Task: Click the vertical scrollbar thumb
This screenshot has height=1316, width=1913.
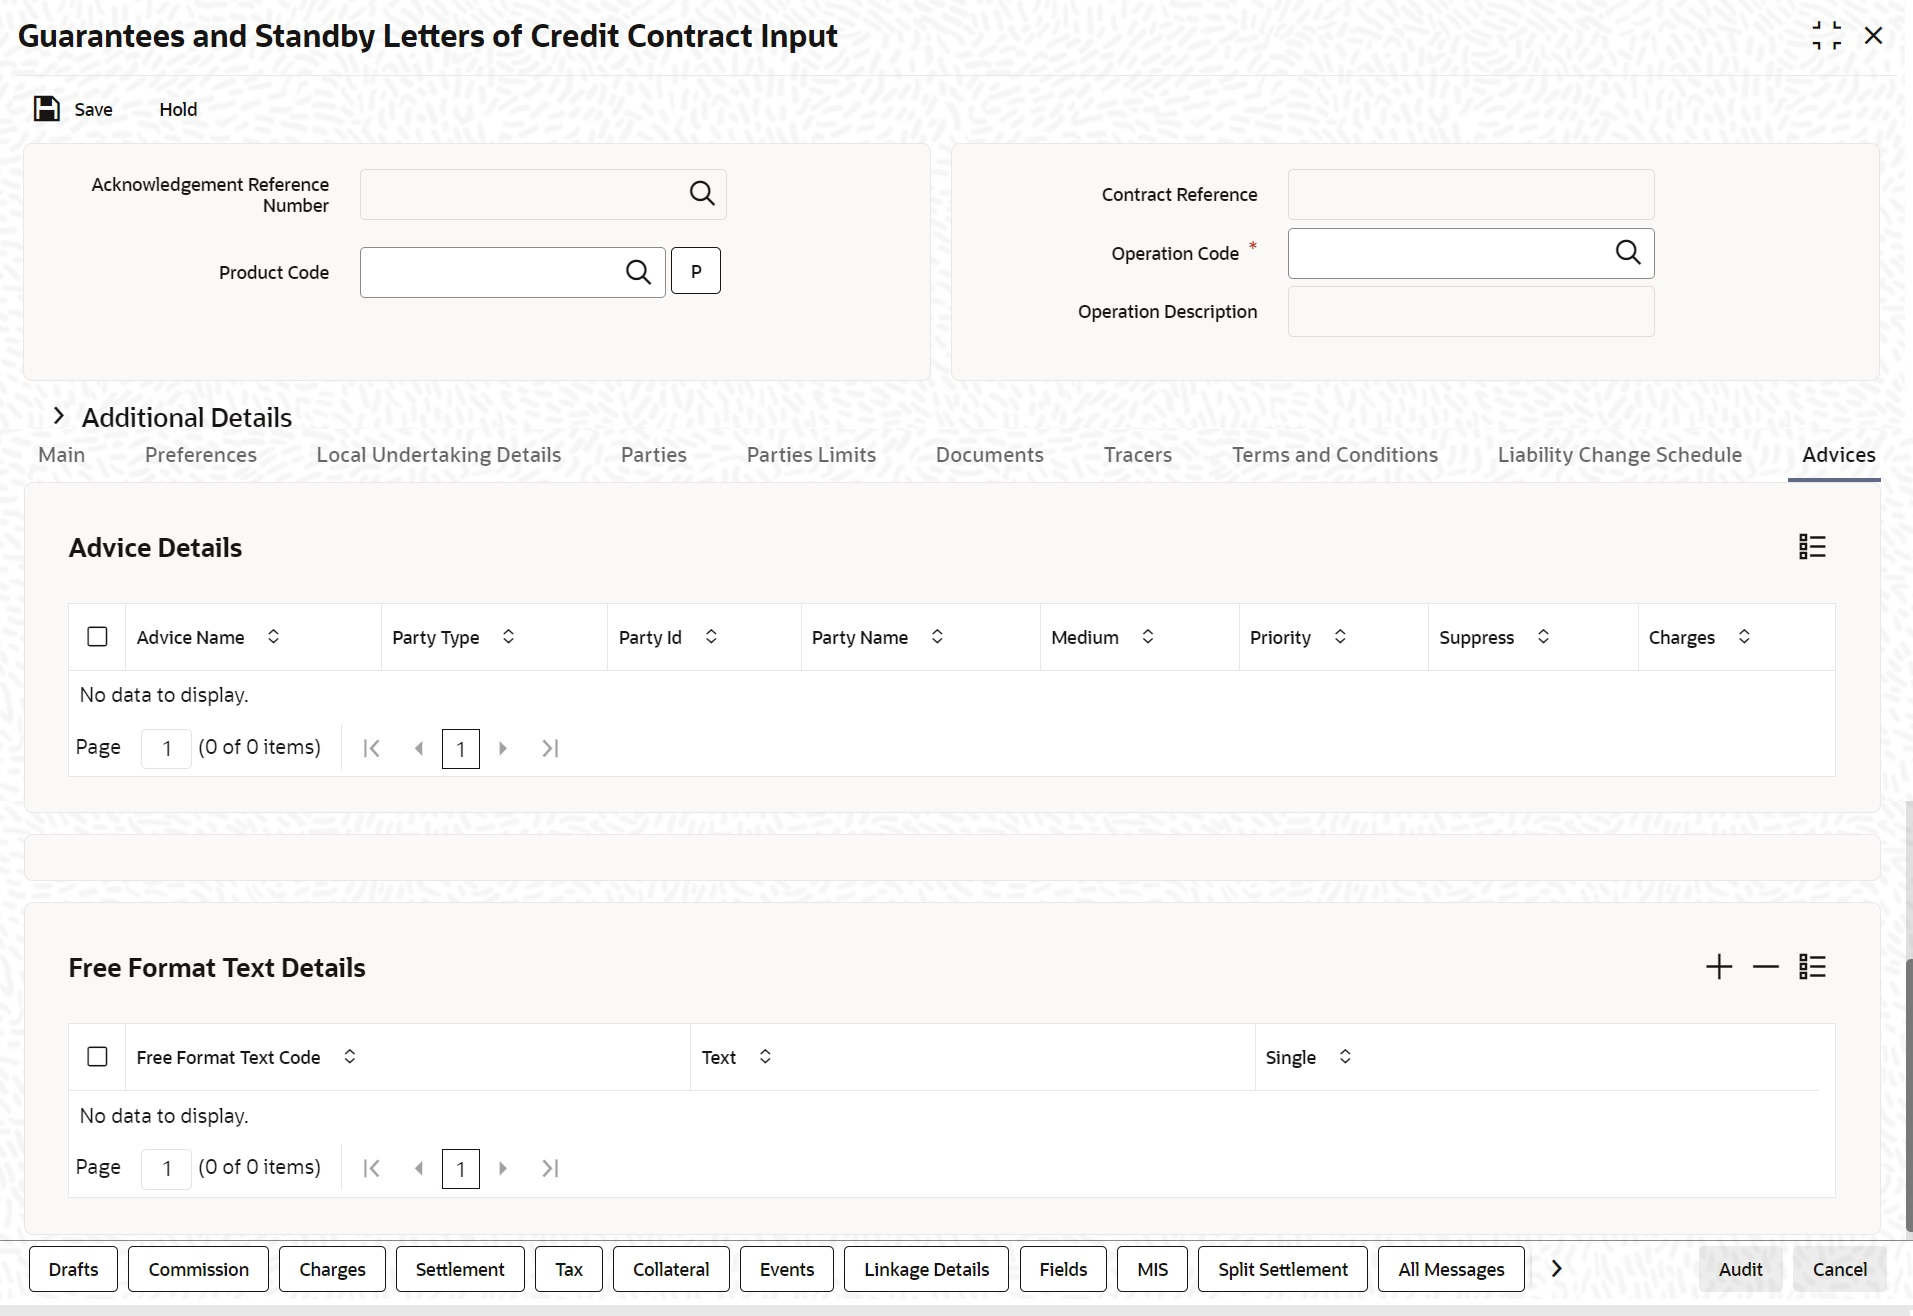Action: point(1908,1095)
